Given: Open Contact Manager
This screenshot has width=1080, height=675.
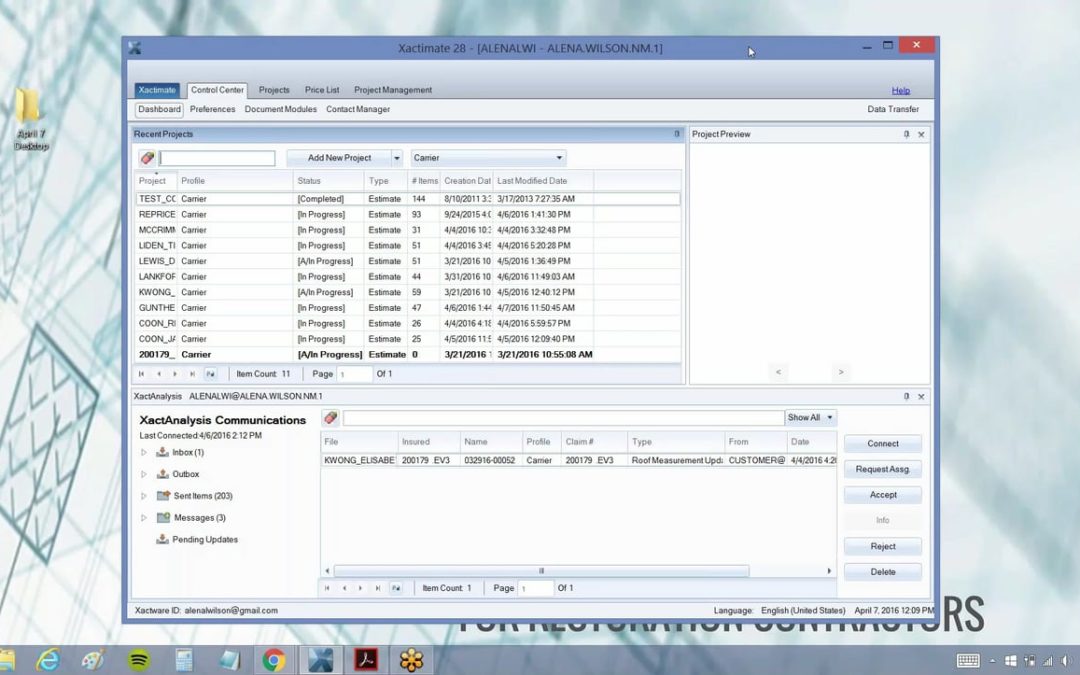Looking at the screenshot, I should tap(357, 110).
